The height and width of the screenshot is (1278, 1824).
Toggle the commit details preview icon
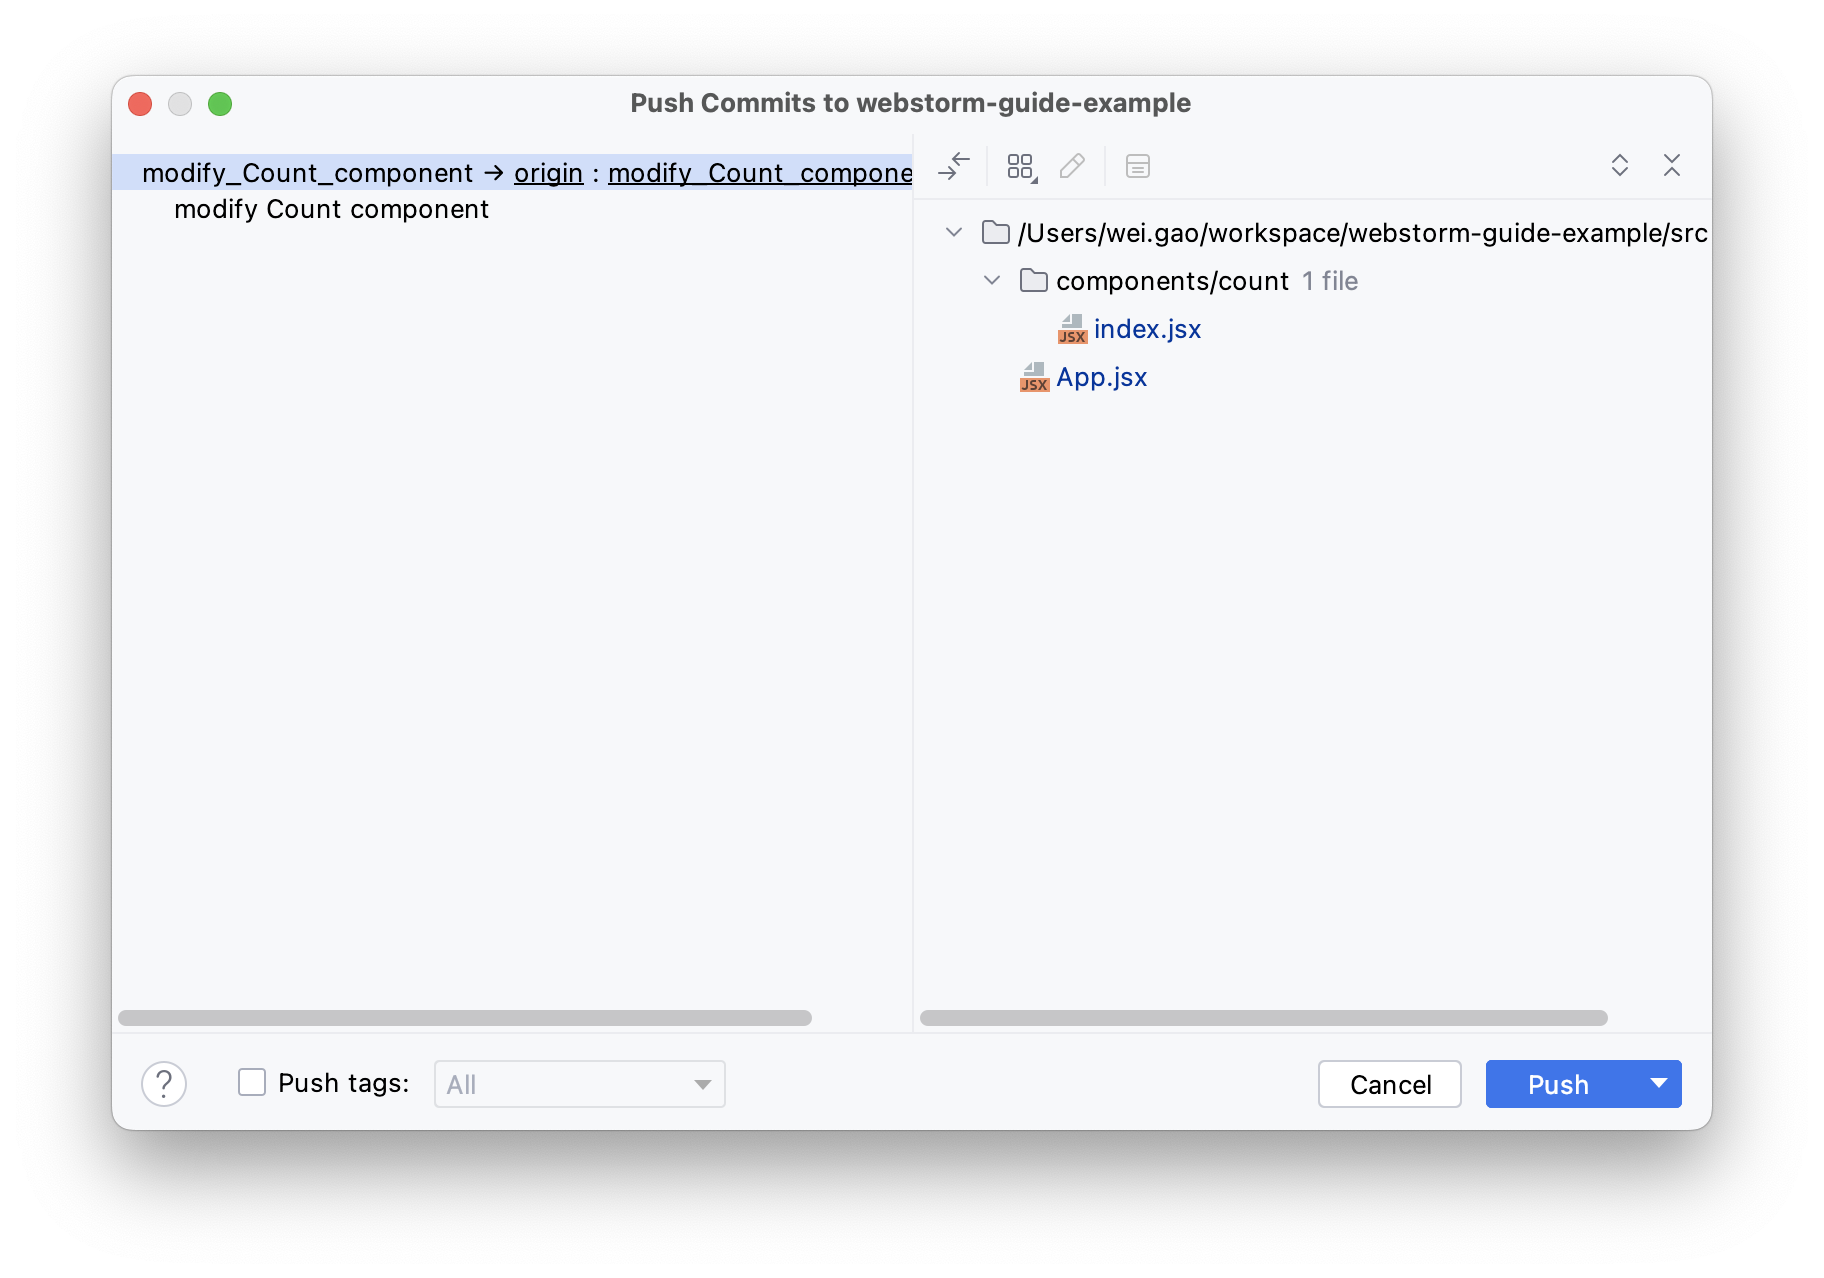pos(1137,166)
